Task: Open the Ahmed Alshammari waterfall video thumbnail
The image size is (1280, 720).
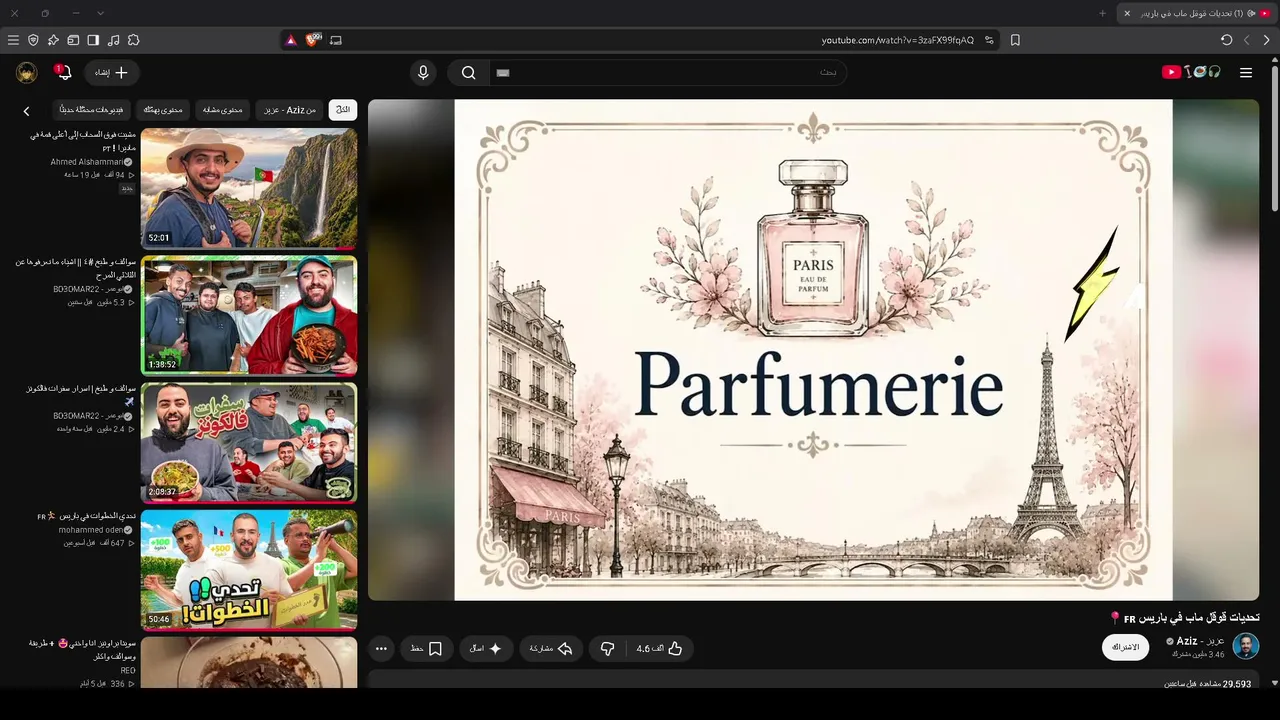Action: [249, 188]
